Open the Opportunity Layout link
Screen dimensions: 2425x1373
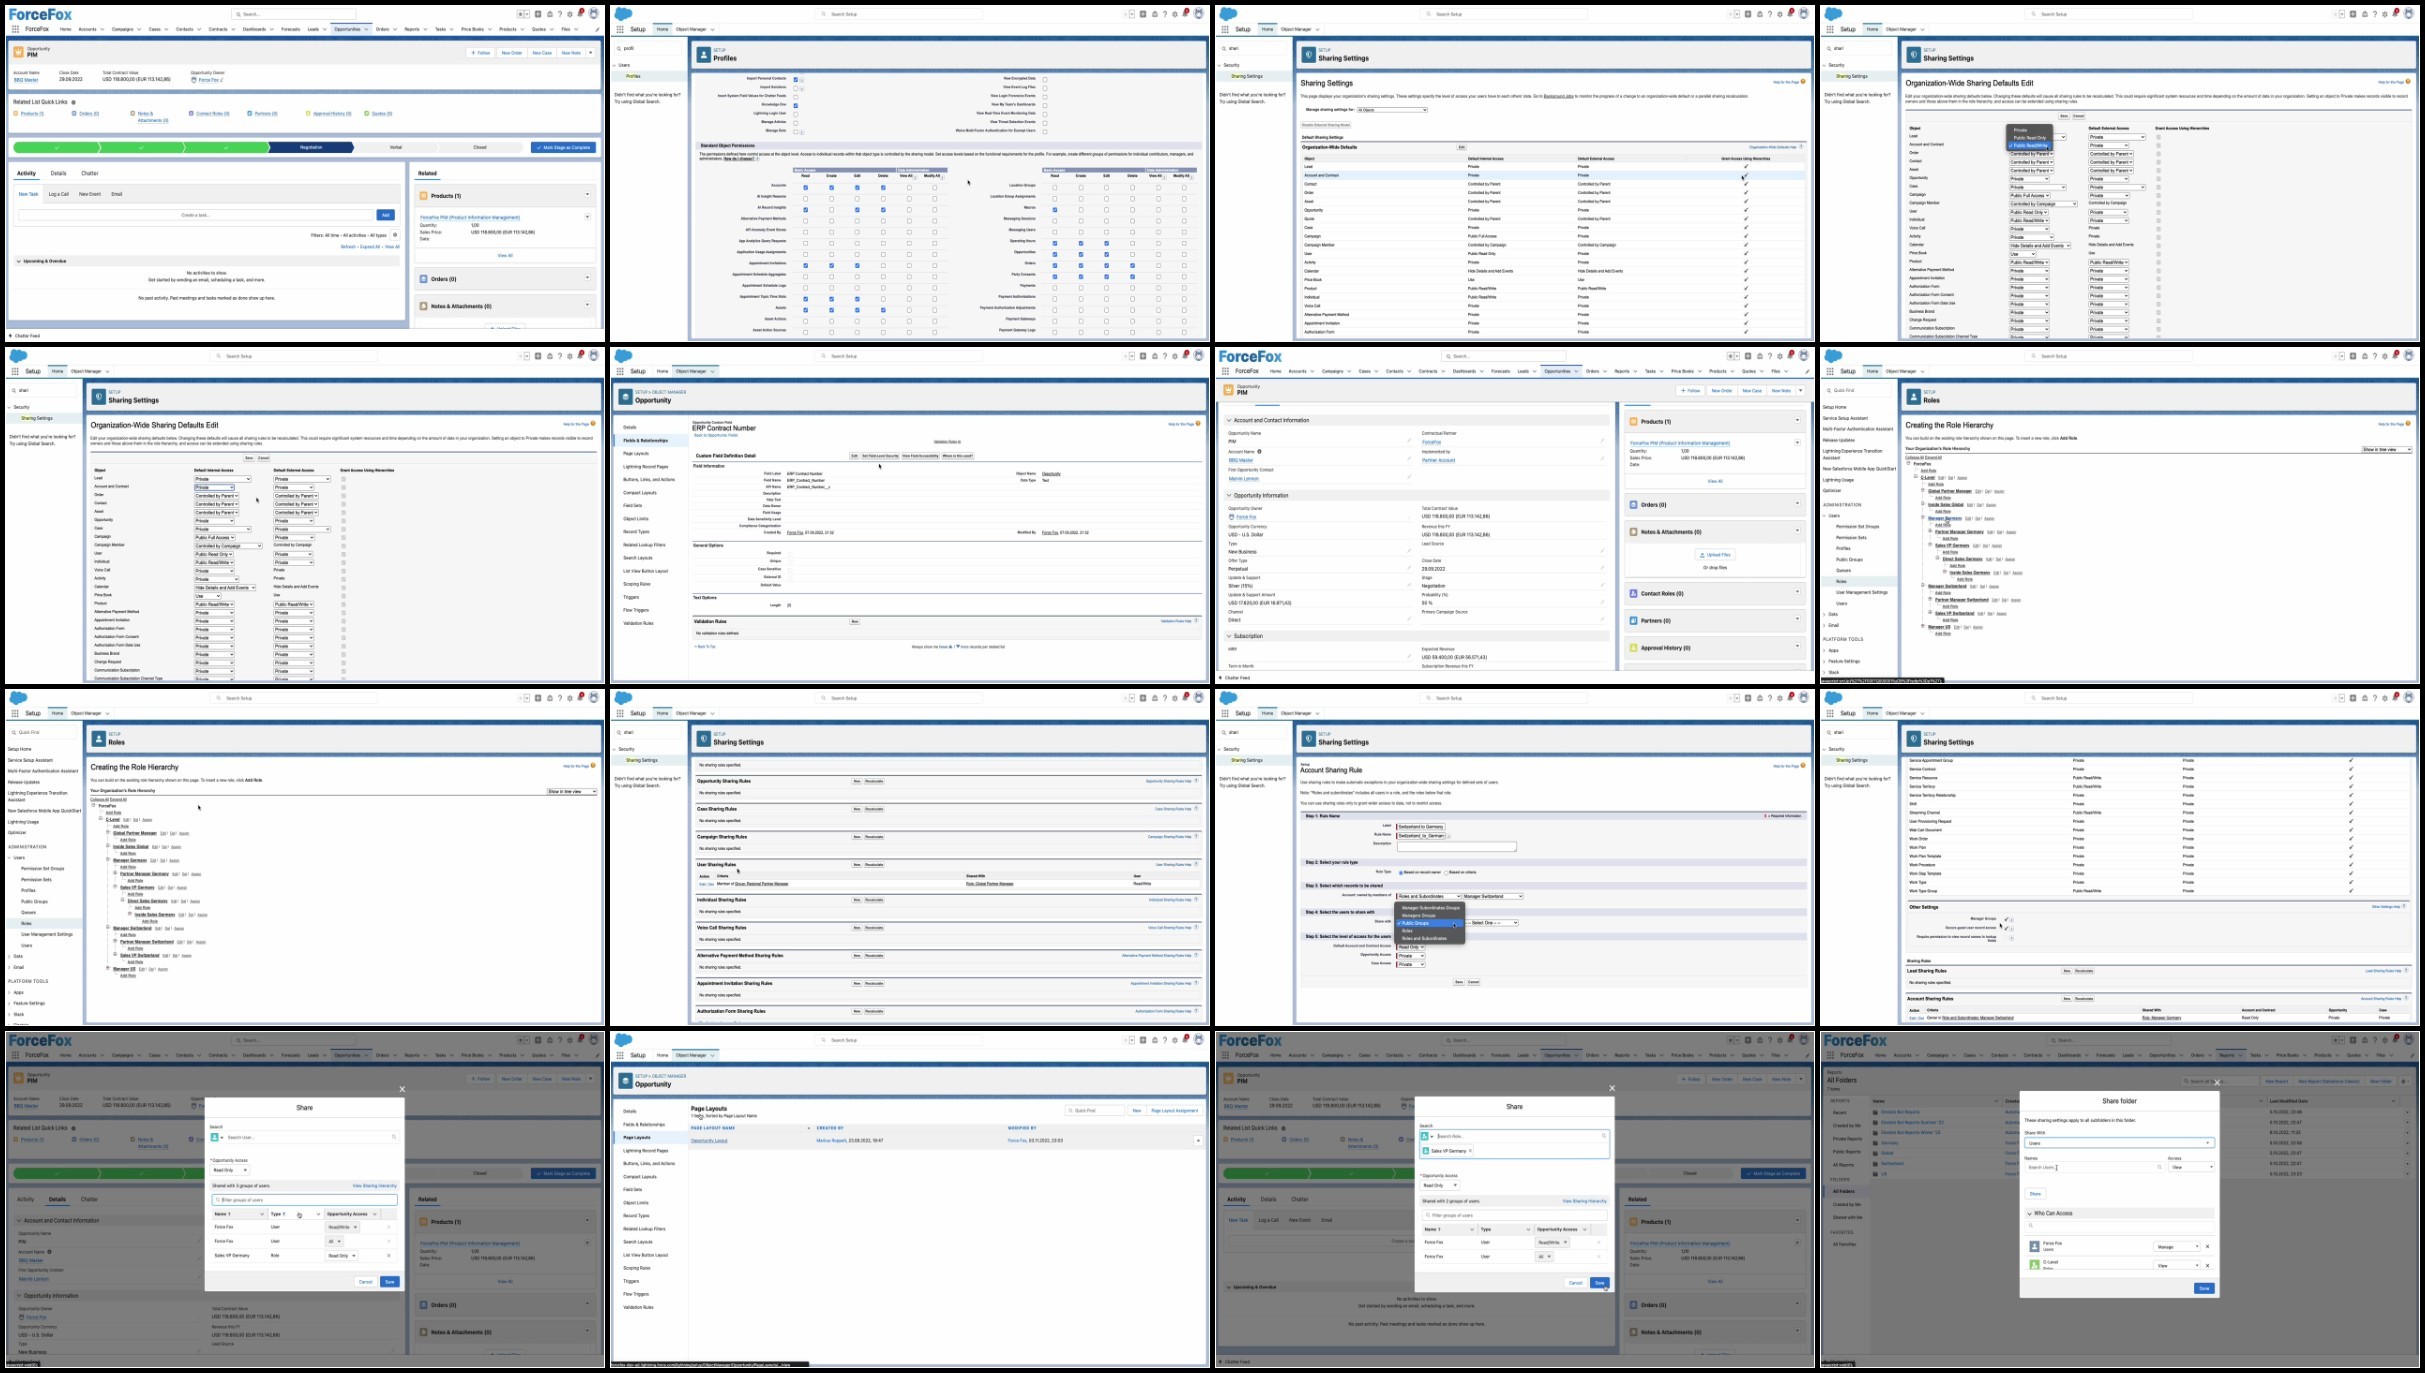[709, 1141]
